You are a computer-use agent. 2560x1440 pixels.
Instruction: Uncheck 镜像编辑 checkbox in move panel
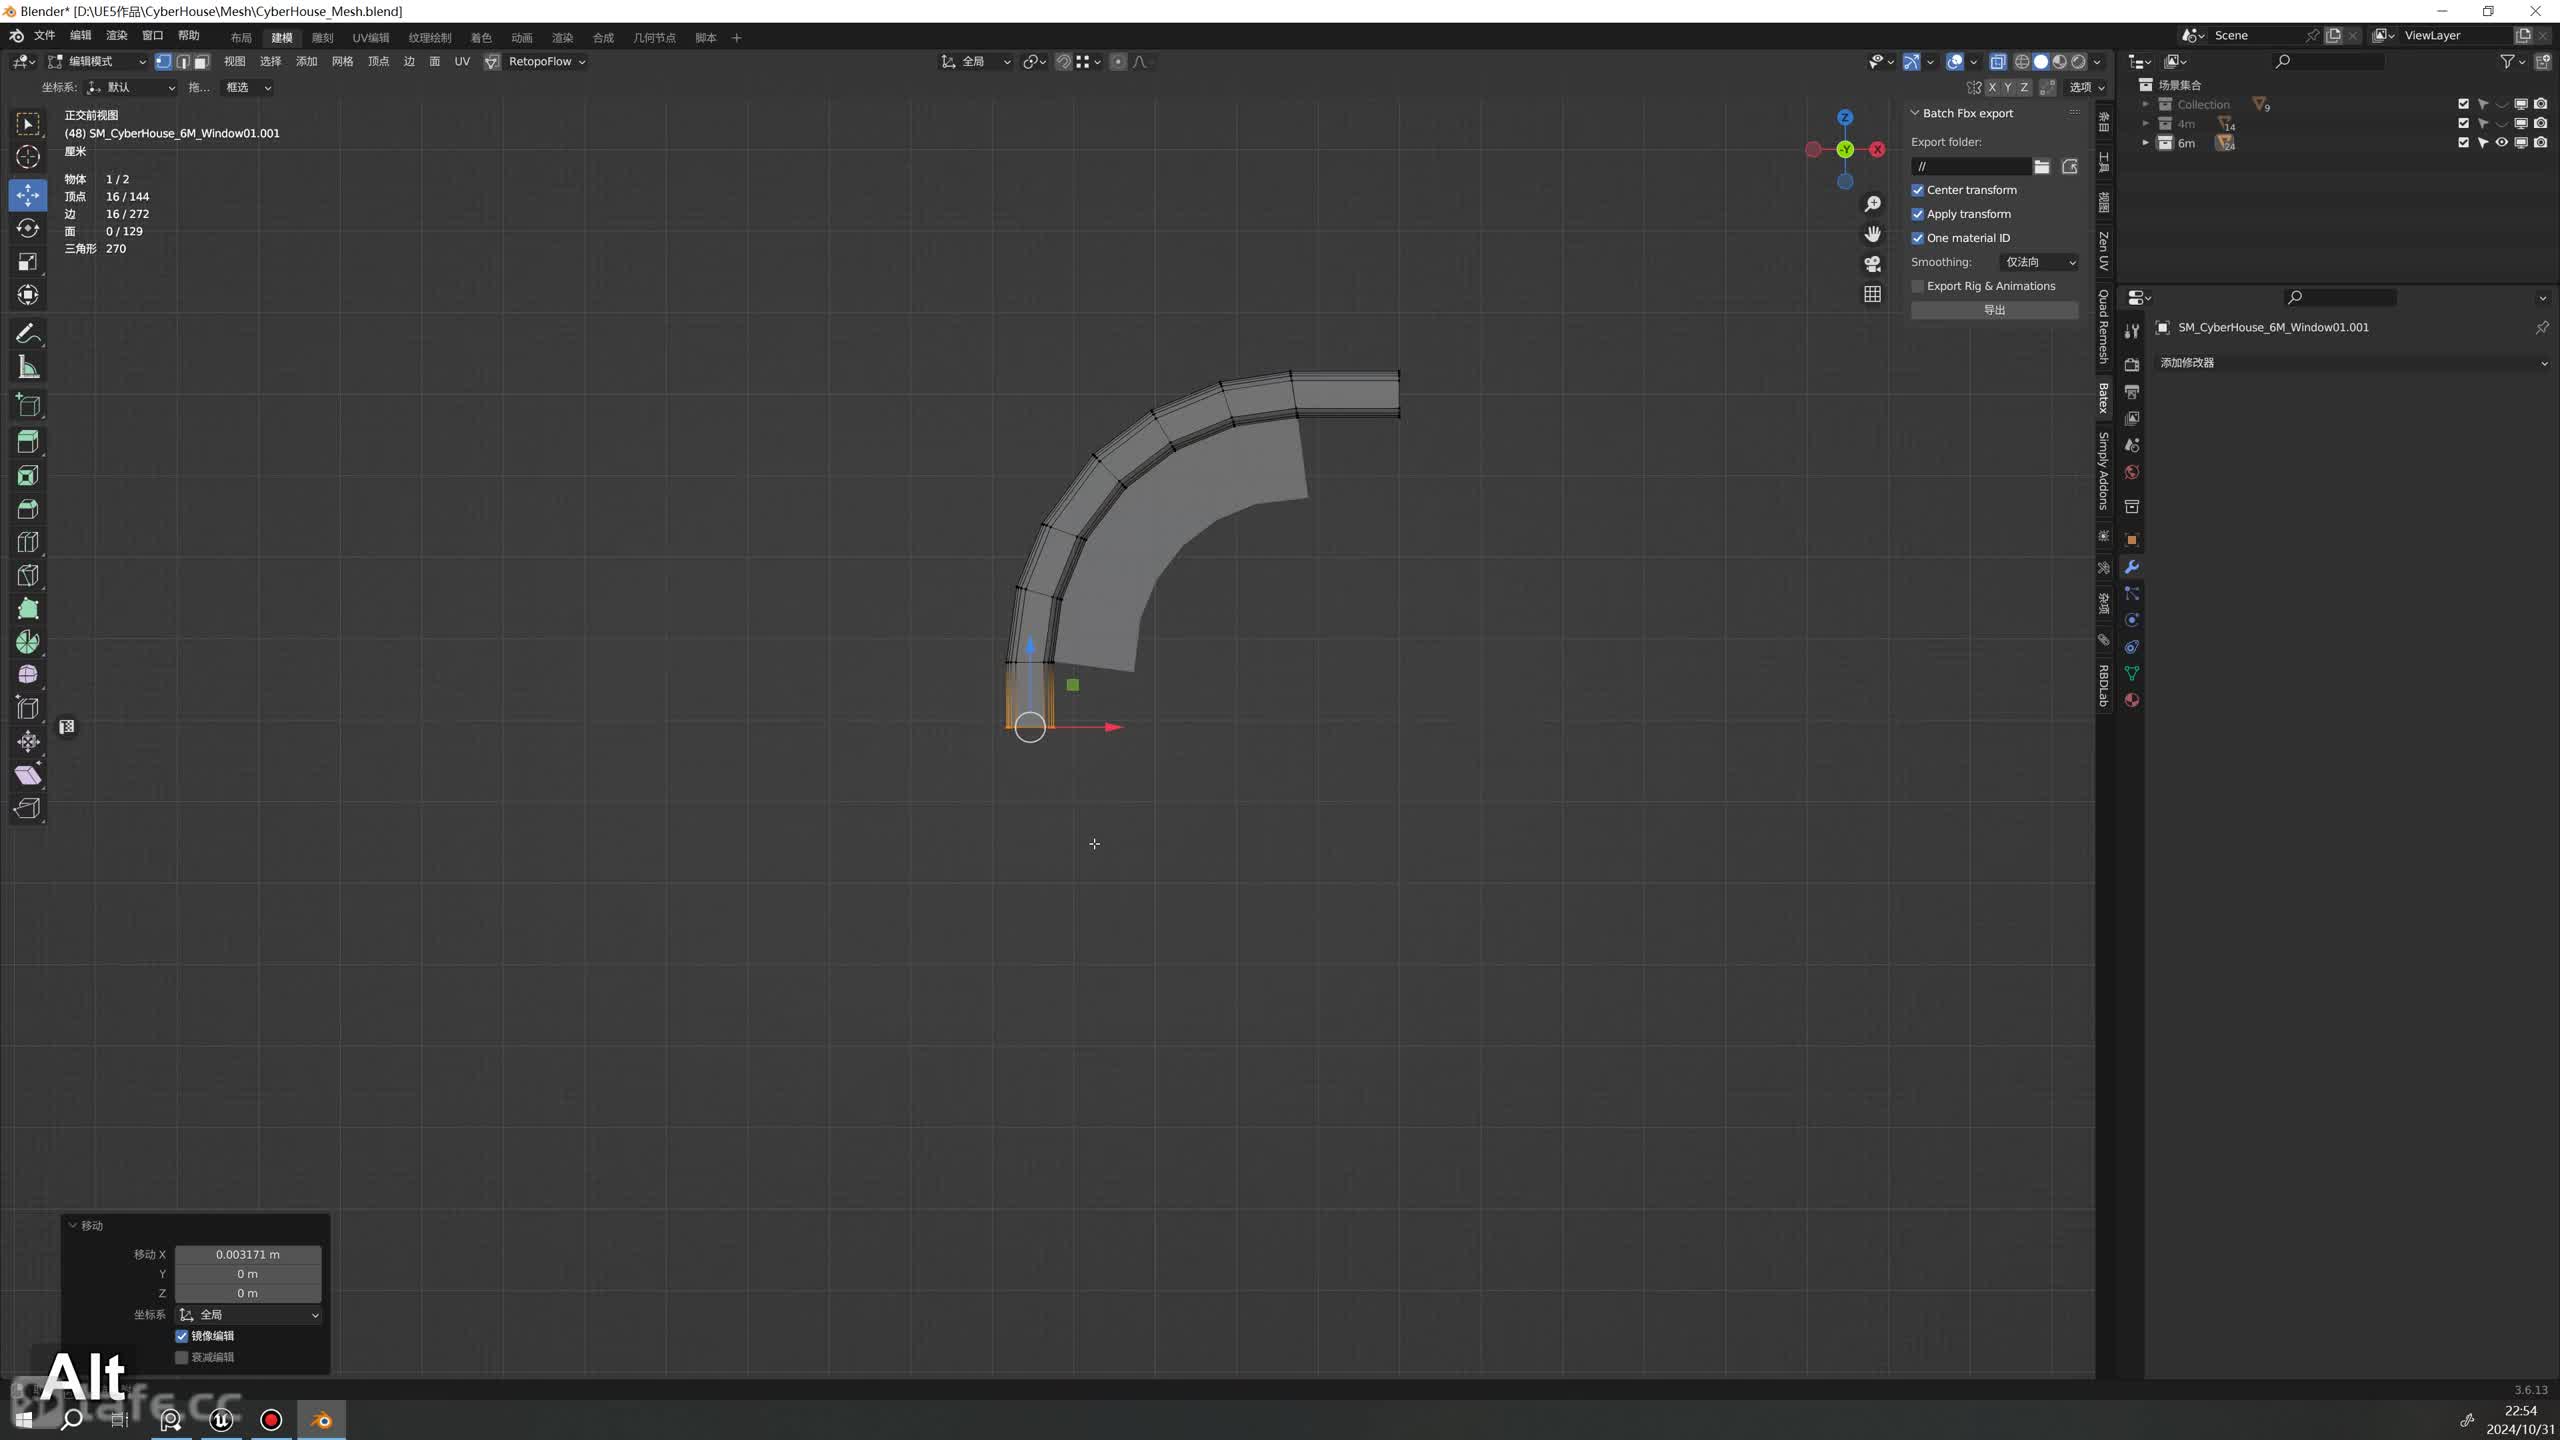(x=182, y=1336)
